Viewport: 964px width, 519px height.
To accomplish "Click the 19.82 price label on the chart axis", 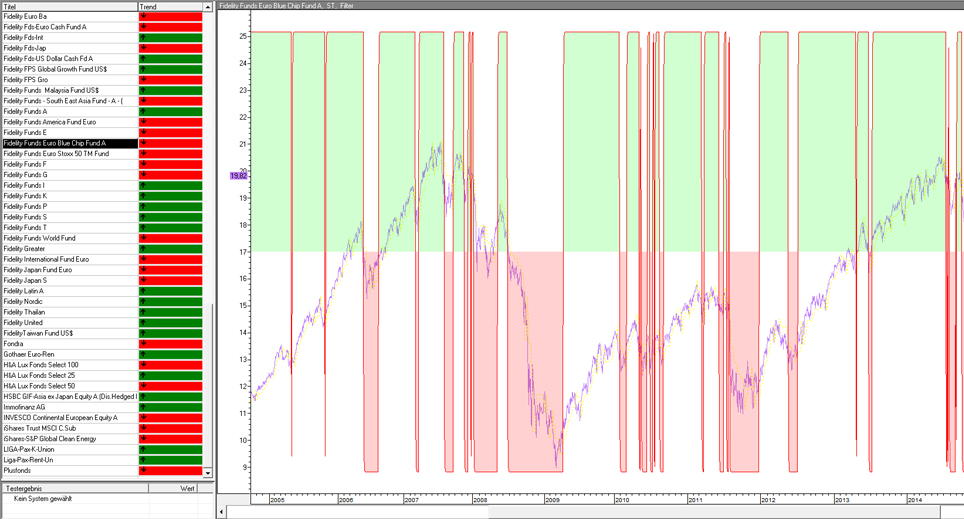I will [x=238, y=176].
